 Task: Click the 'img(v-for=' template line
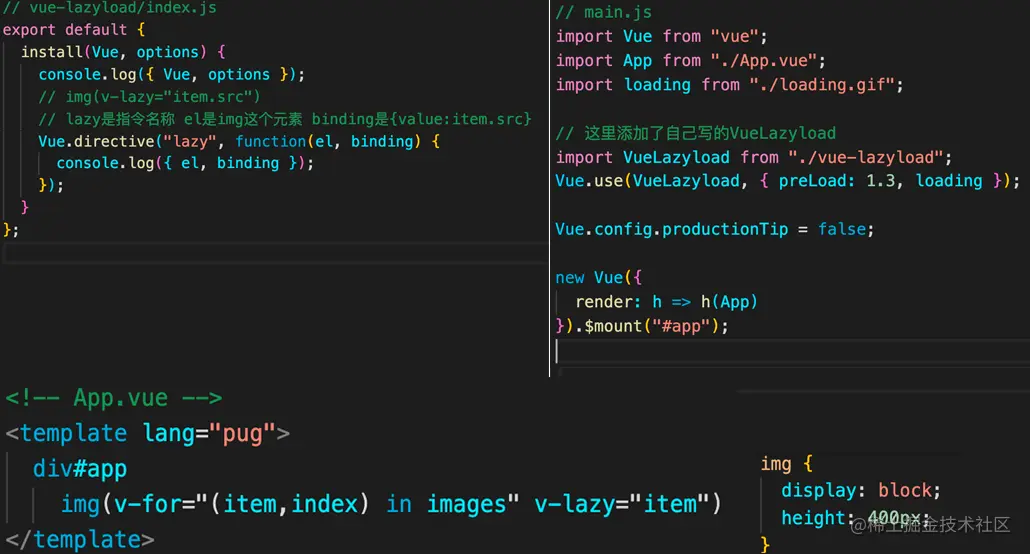pyautogui.click(x=391, y=504)
